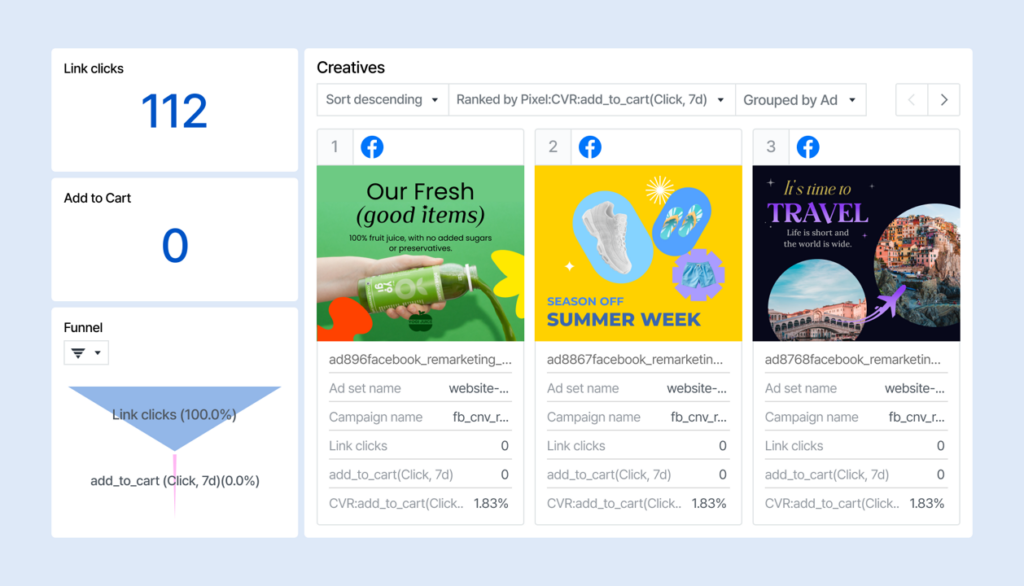Click the Facebook icon on creative 2
This screenshot has height=586, width=1024.
pos(590,147)
